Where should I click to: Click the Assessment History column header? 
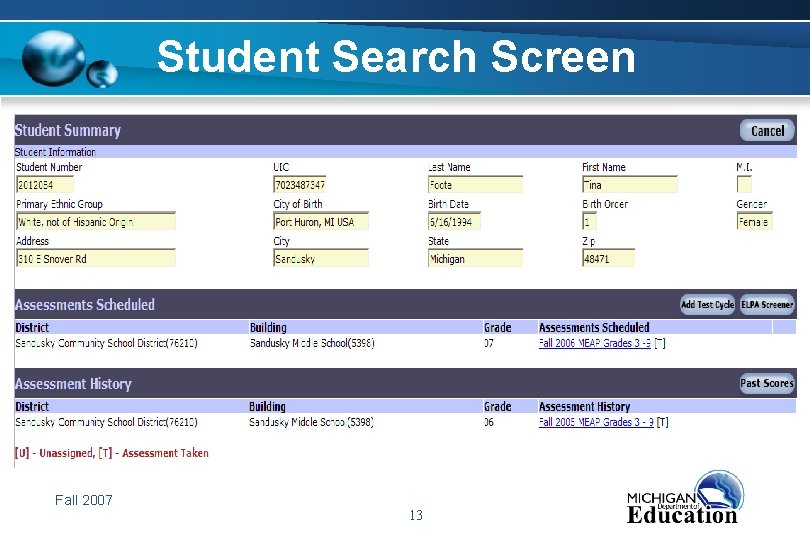point(584,407)
